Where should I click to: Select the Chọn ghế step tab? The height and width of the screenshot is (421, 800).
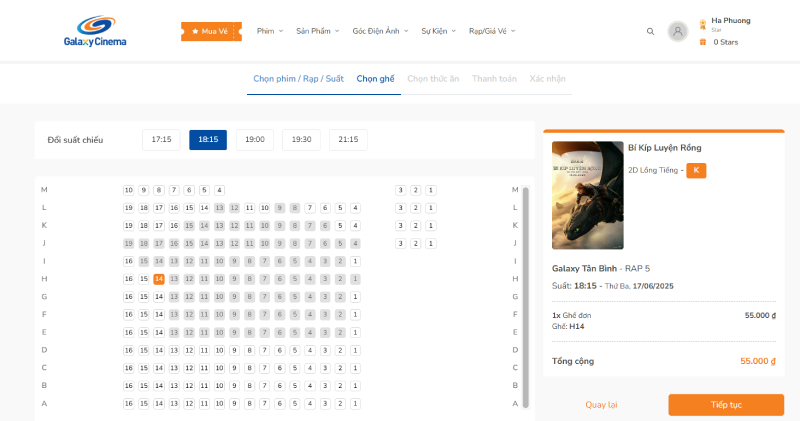click(376, 79)
